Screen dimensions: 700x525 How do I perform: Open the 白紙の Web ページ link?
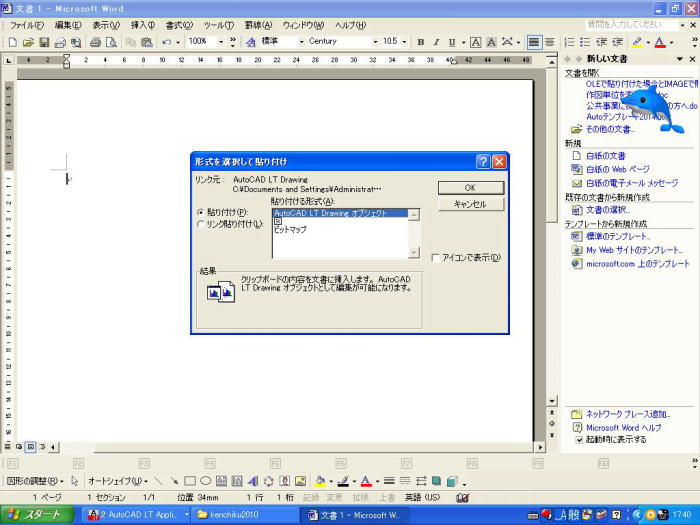click(x=617, y=169)
